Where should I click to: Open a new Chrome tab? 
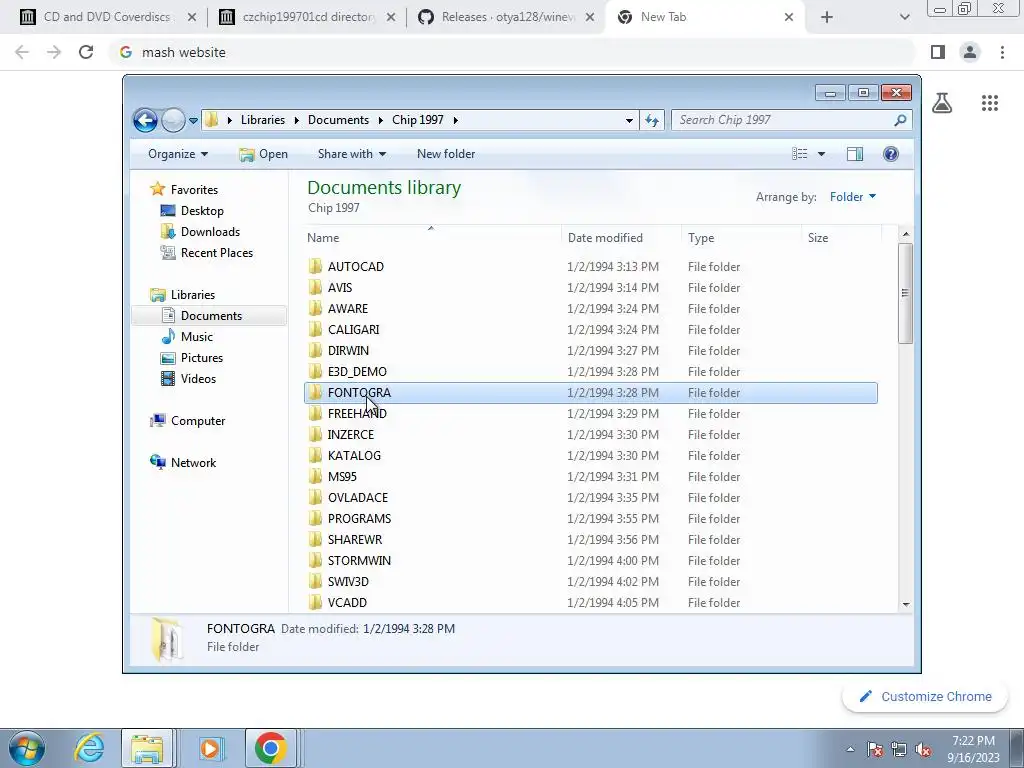tap(827, 17)
